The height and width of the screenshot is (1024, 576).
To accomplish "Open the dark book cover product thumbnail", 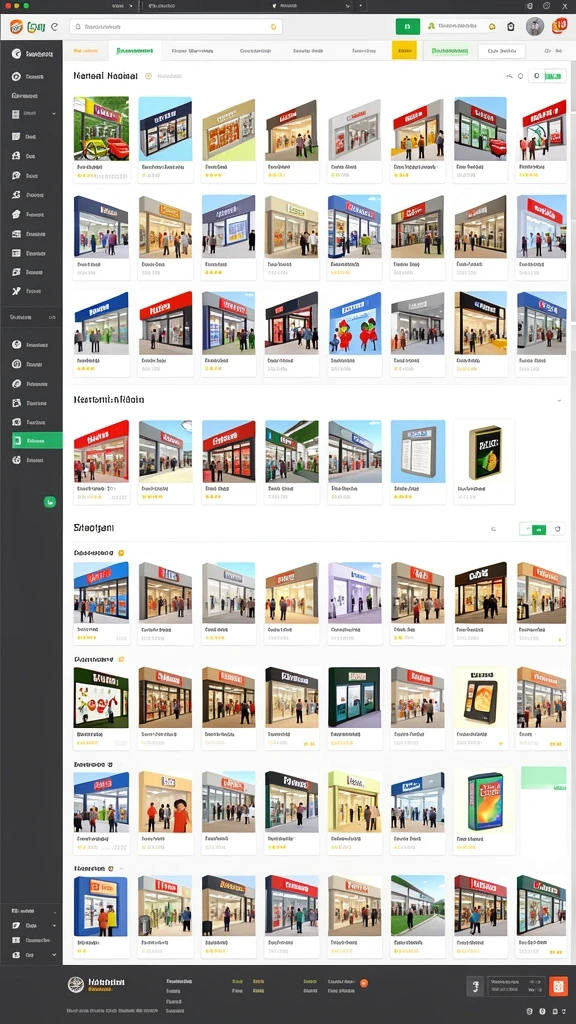I will [483, 452].
